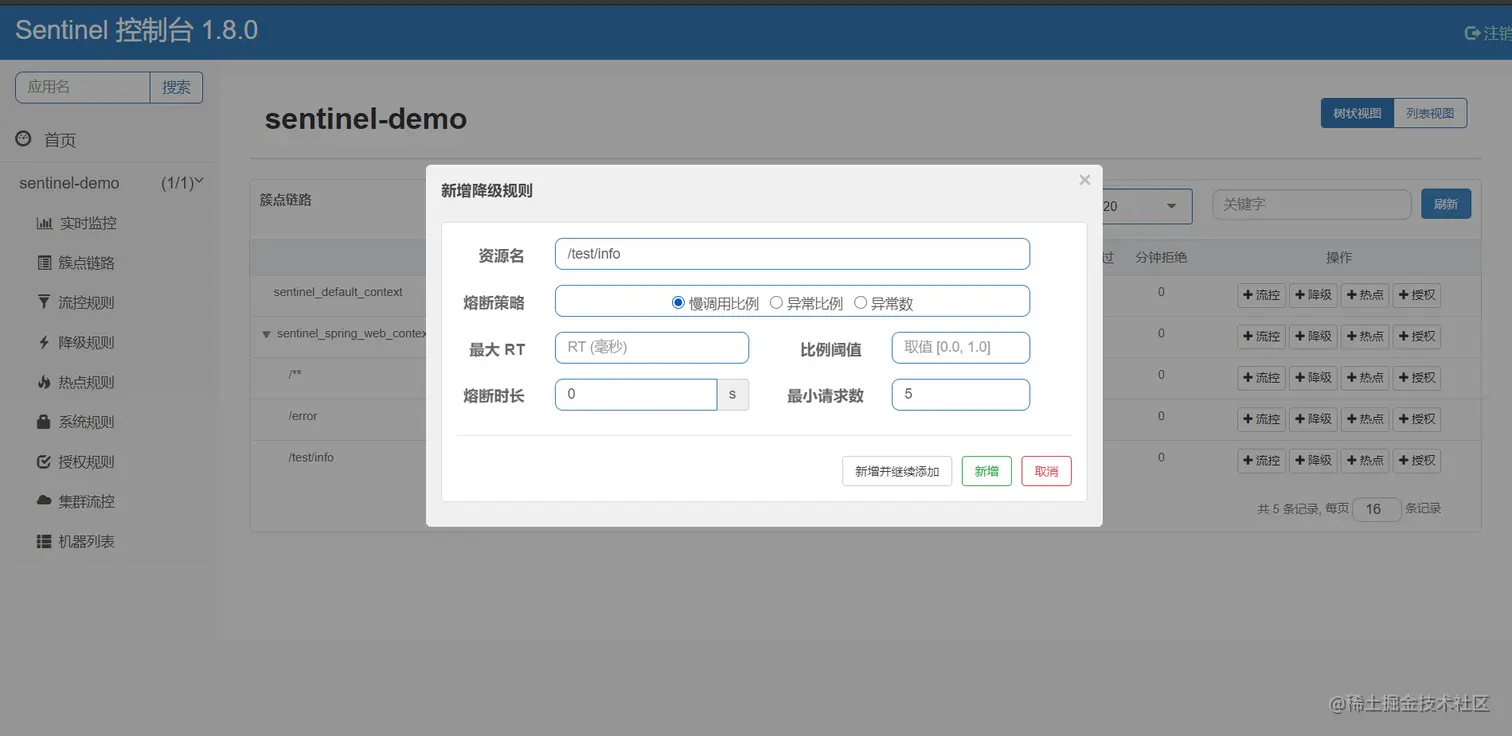The width and height of the screenshot is (1512, 736).
Task: Click 流控 button in sentinel_default_context row
Action: (x=1261, y=295)
